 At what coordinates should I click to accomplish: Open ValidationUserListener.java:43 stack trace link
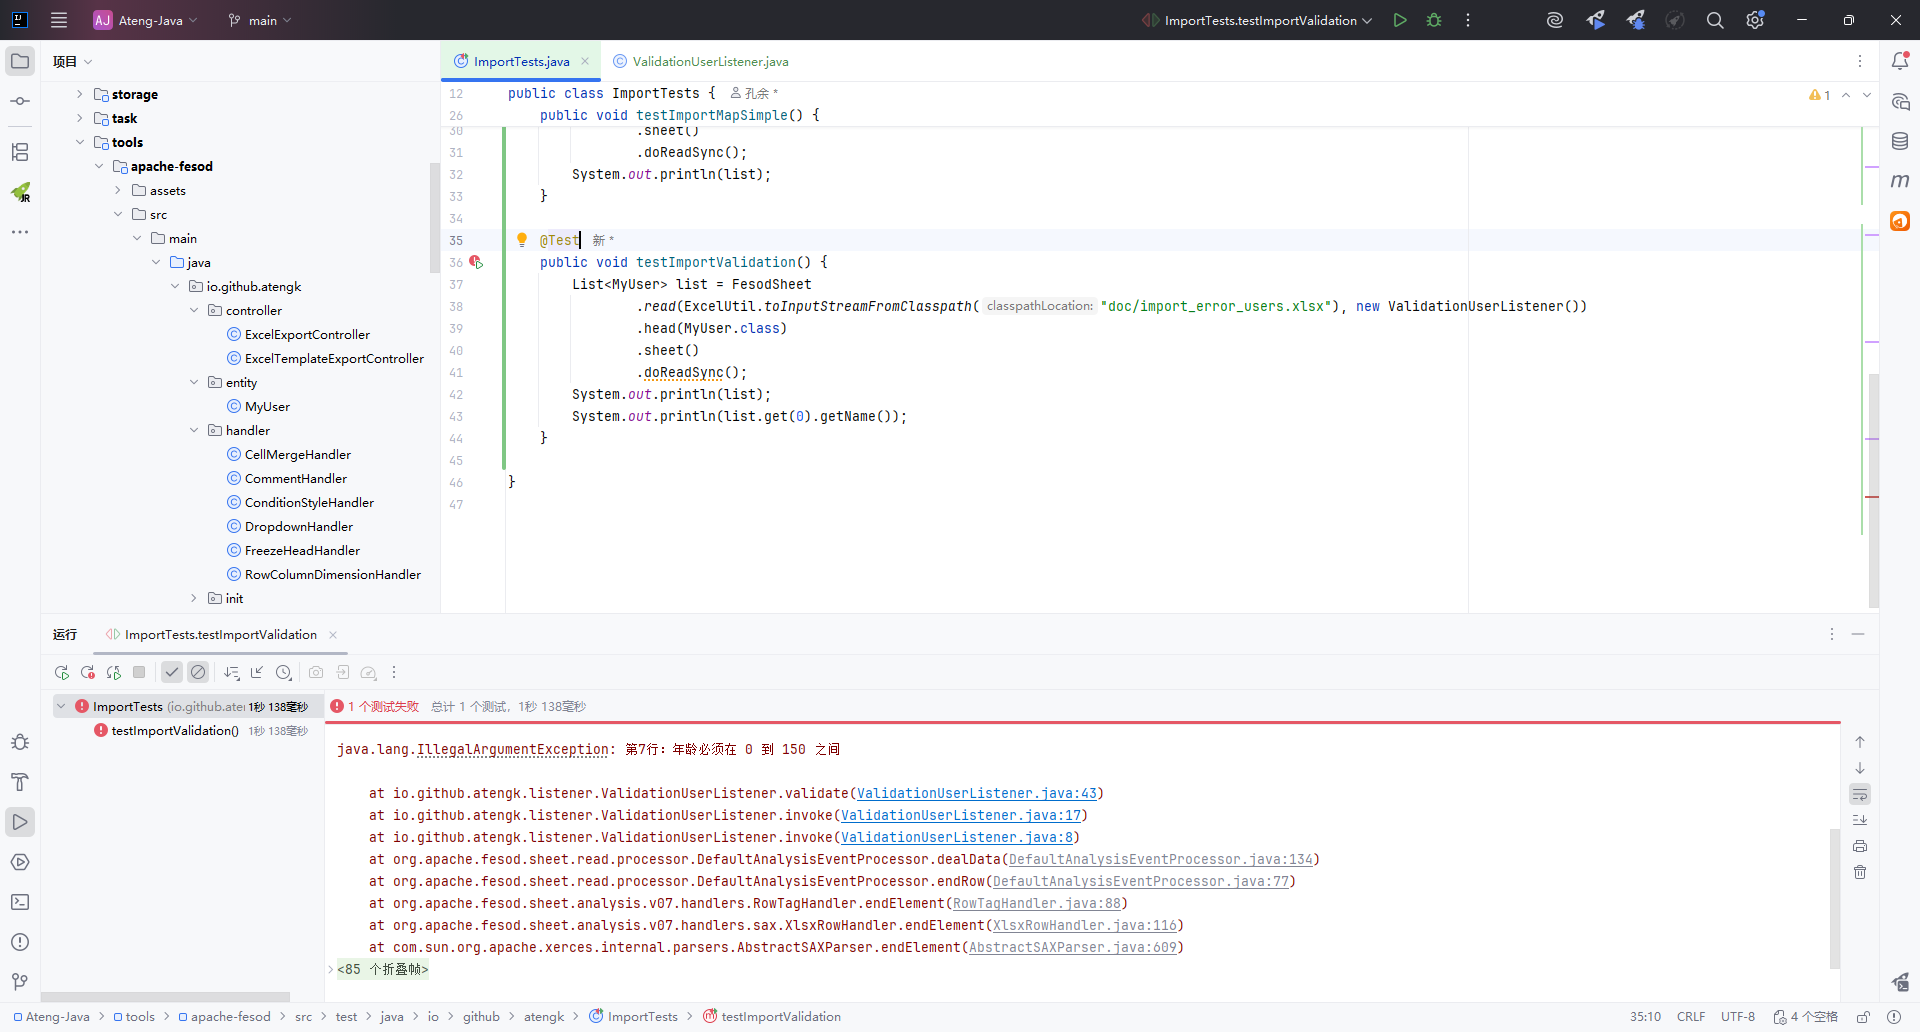pos(976,794)
